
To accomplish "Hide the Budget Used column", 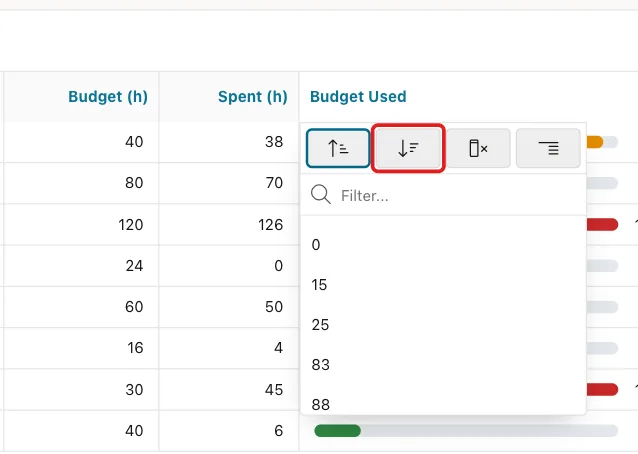I will 478,148.
